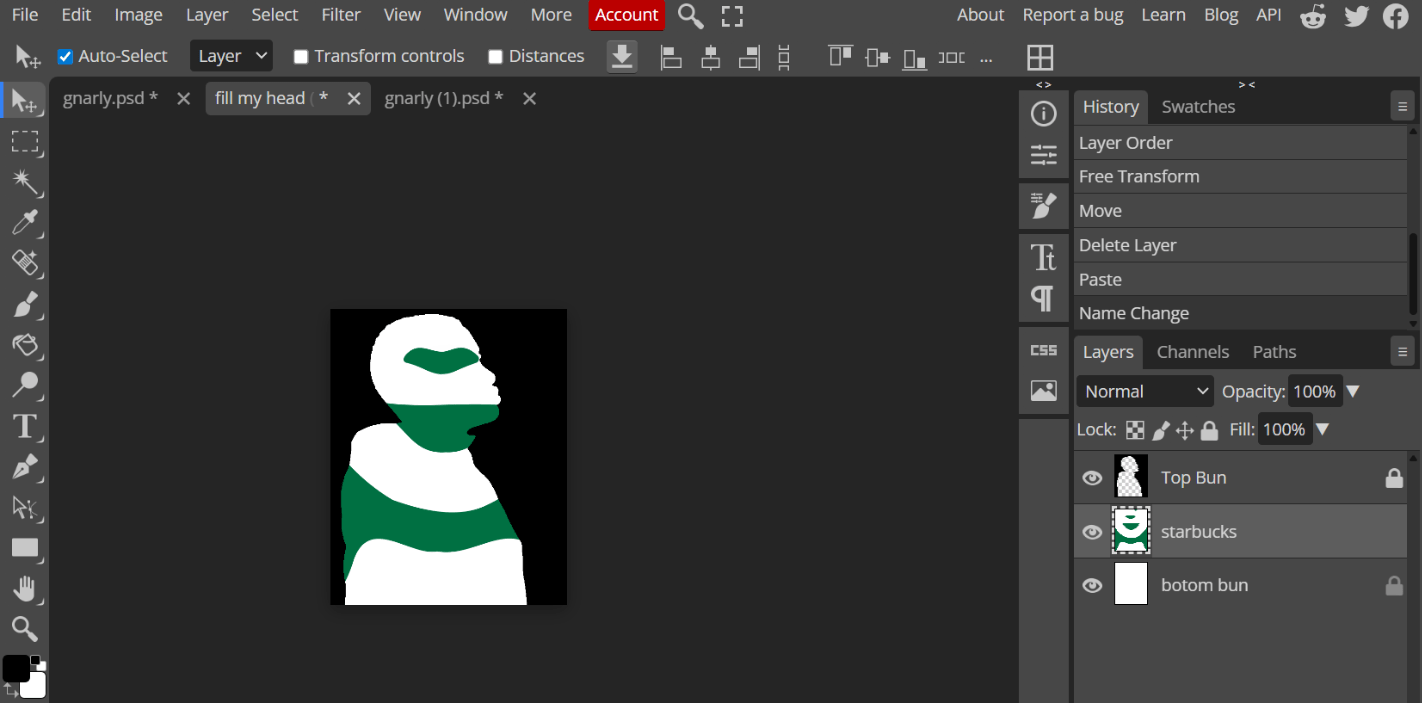
Task: Hide the Top Bun layer
Action: pyautogui.click(x=1092, y=478)
